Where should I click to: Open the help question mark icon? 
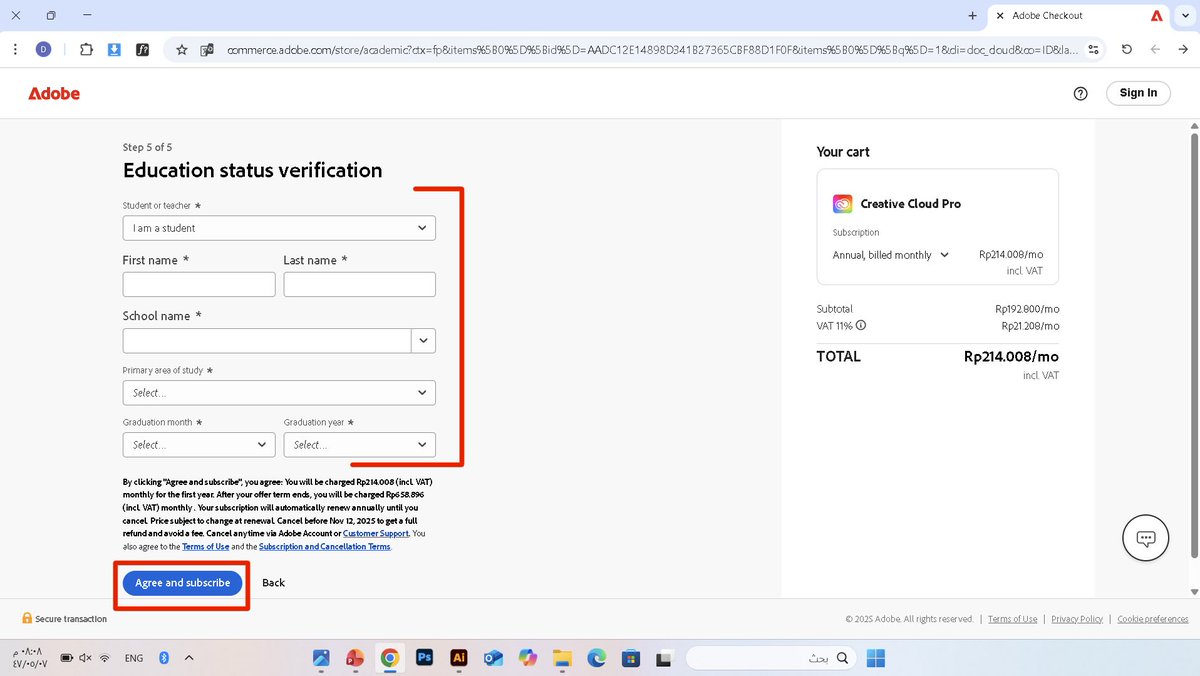pos(1080,93)
